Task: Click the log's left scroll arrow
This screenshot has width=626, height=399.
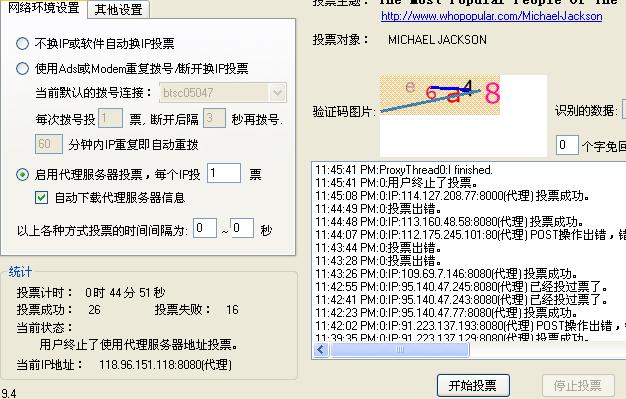Action: point(321,350)
